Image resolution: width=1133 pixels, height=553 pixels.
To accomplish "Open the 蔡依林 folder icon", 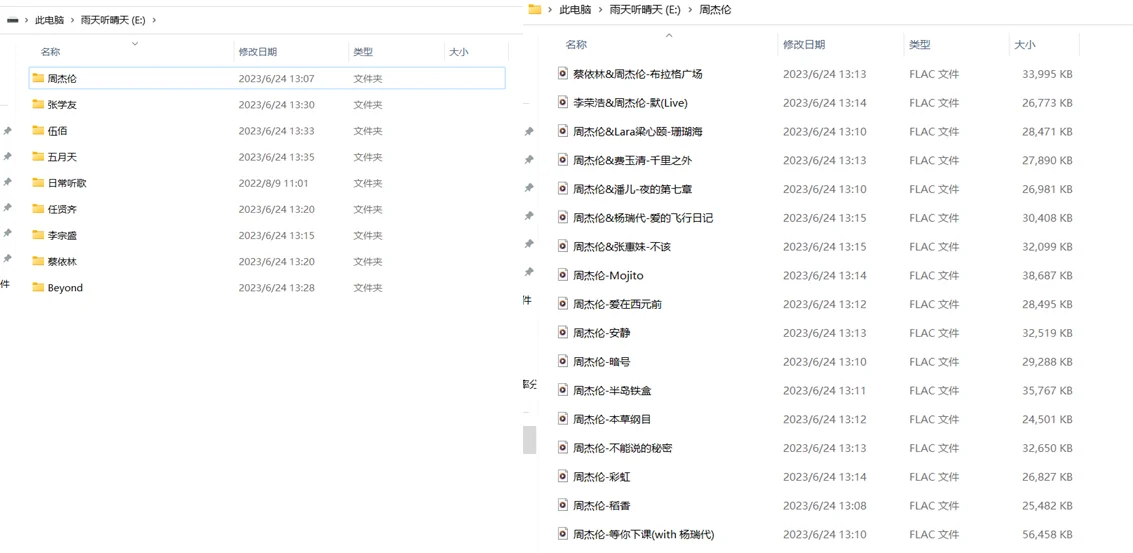I will point(38,261).
